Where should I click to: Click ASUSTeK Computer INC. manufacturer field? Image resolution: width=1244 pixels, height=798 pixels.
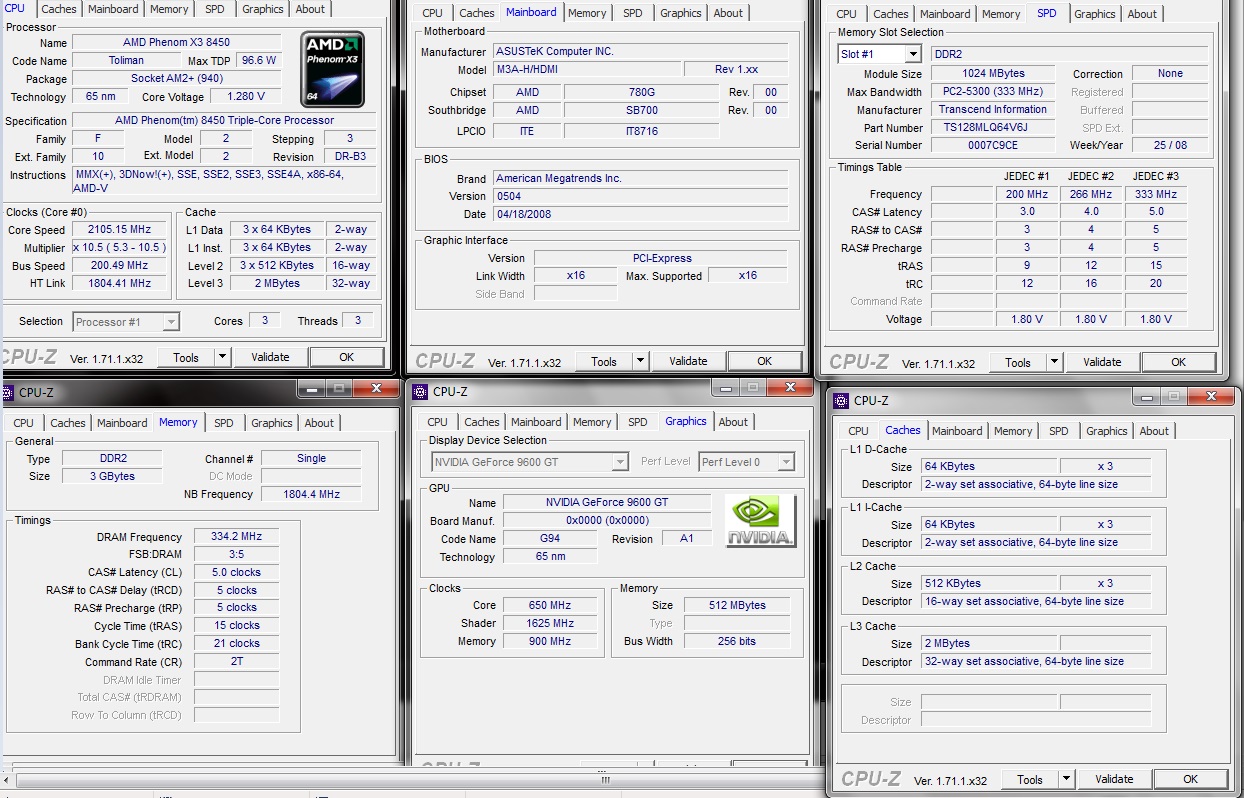click(x=640, y=52)
